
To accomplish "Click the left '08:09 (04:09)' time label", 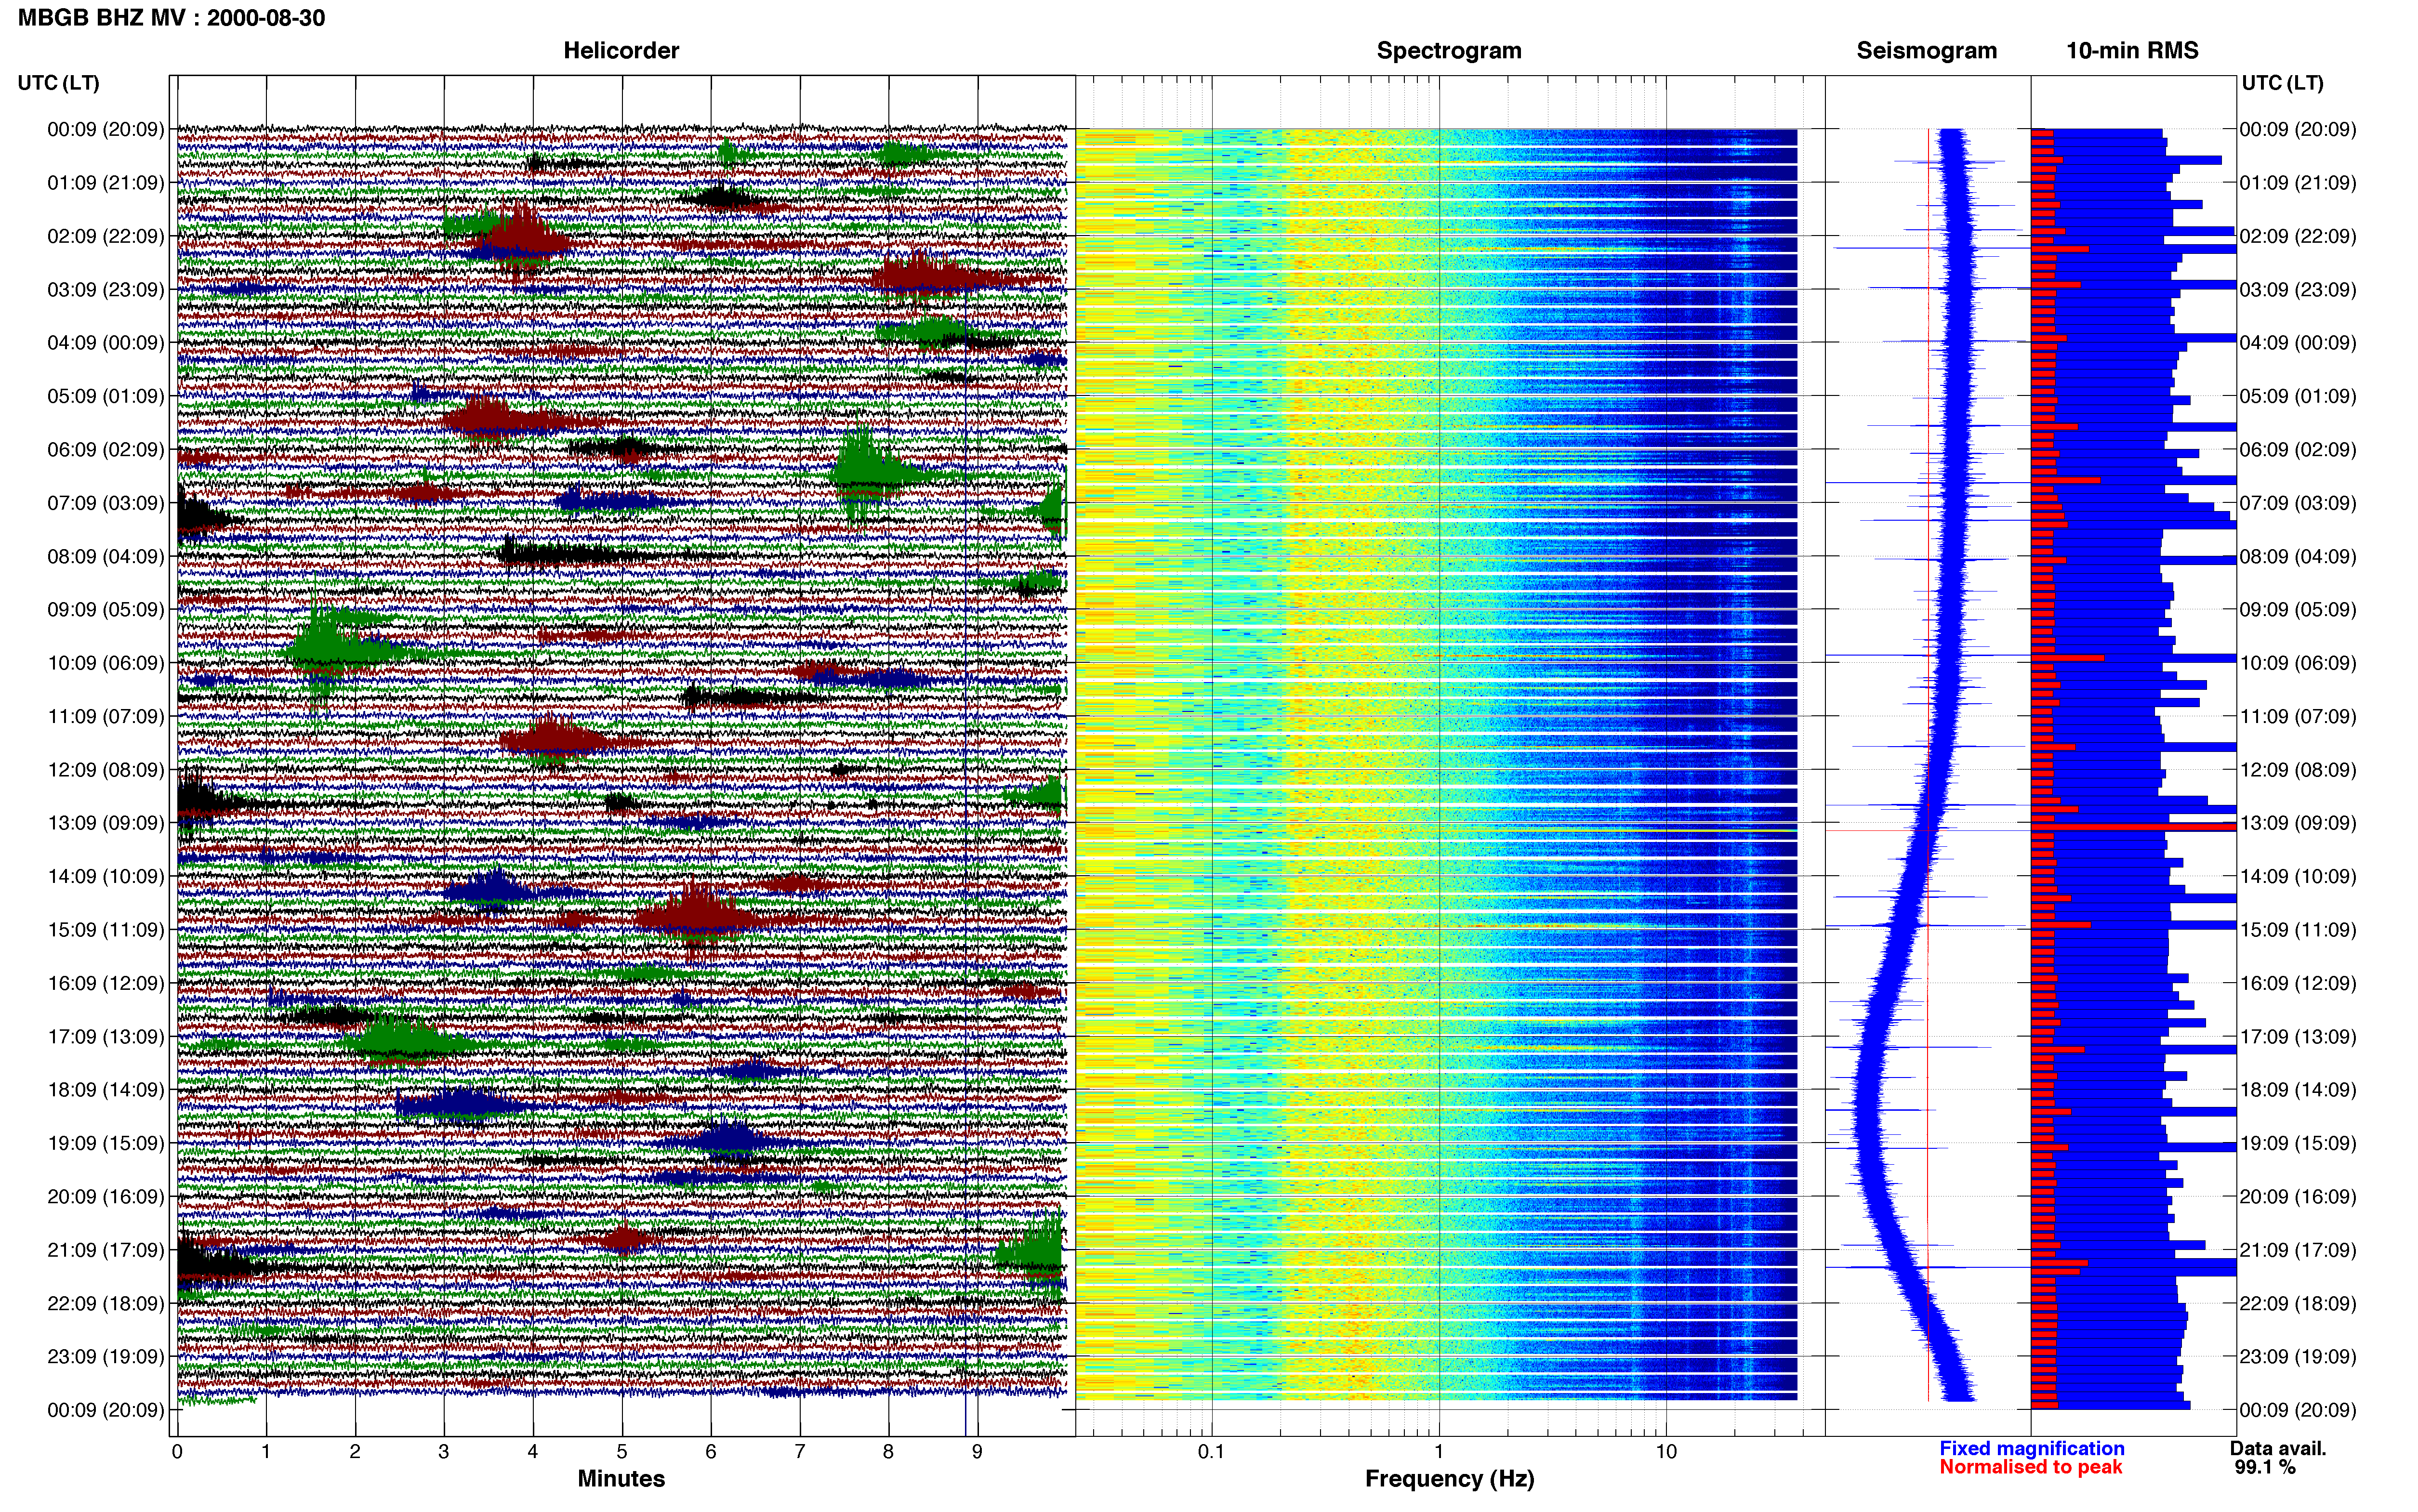I will [105, 556].
